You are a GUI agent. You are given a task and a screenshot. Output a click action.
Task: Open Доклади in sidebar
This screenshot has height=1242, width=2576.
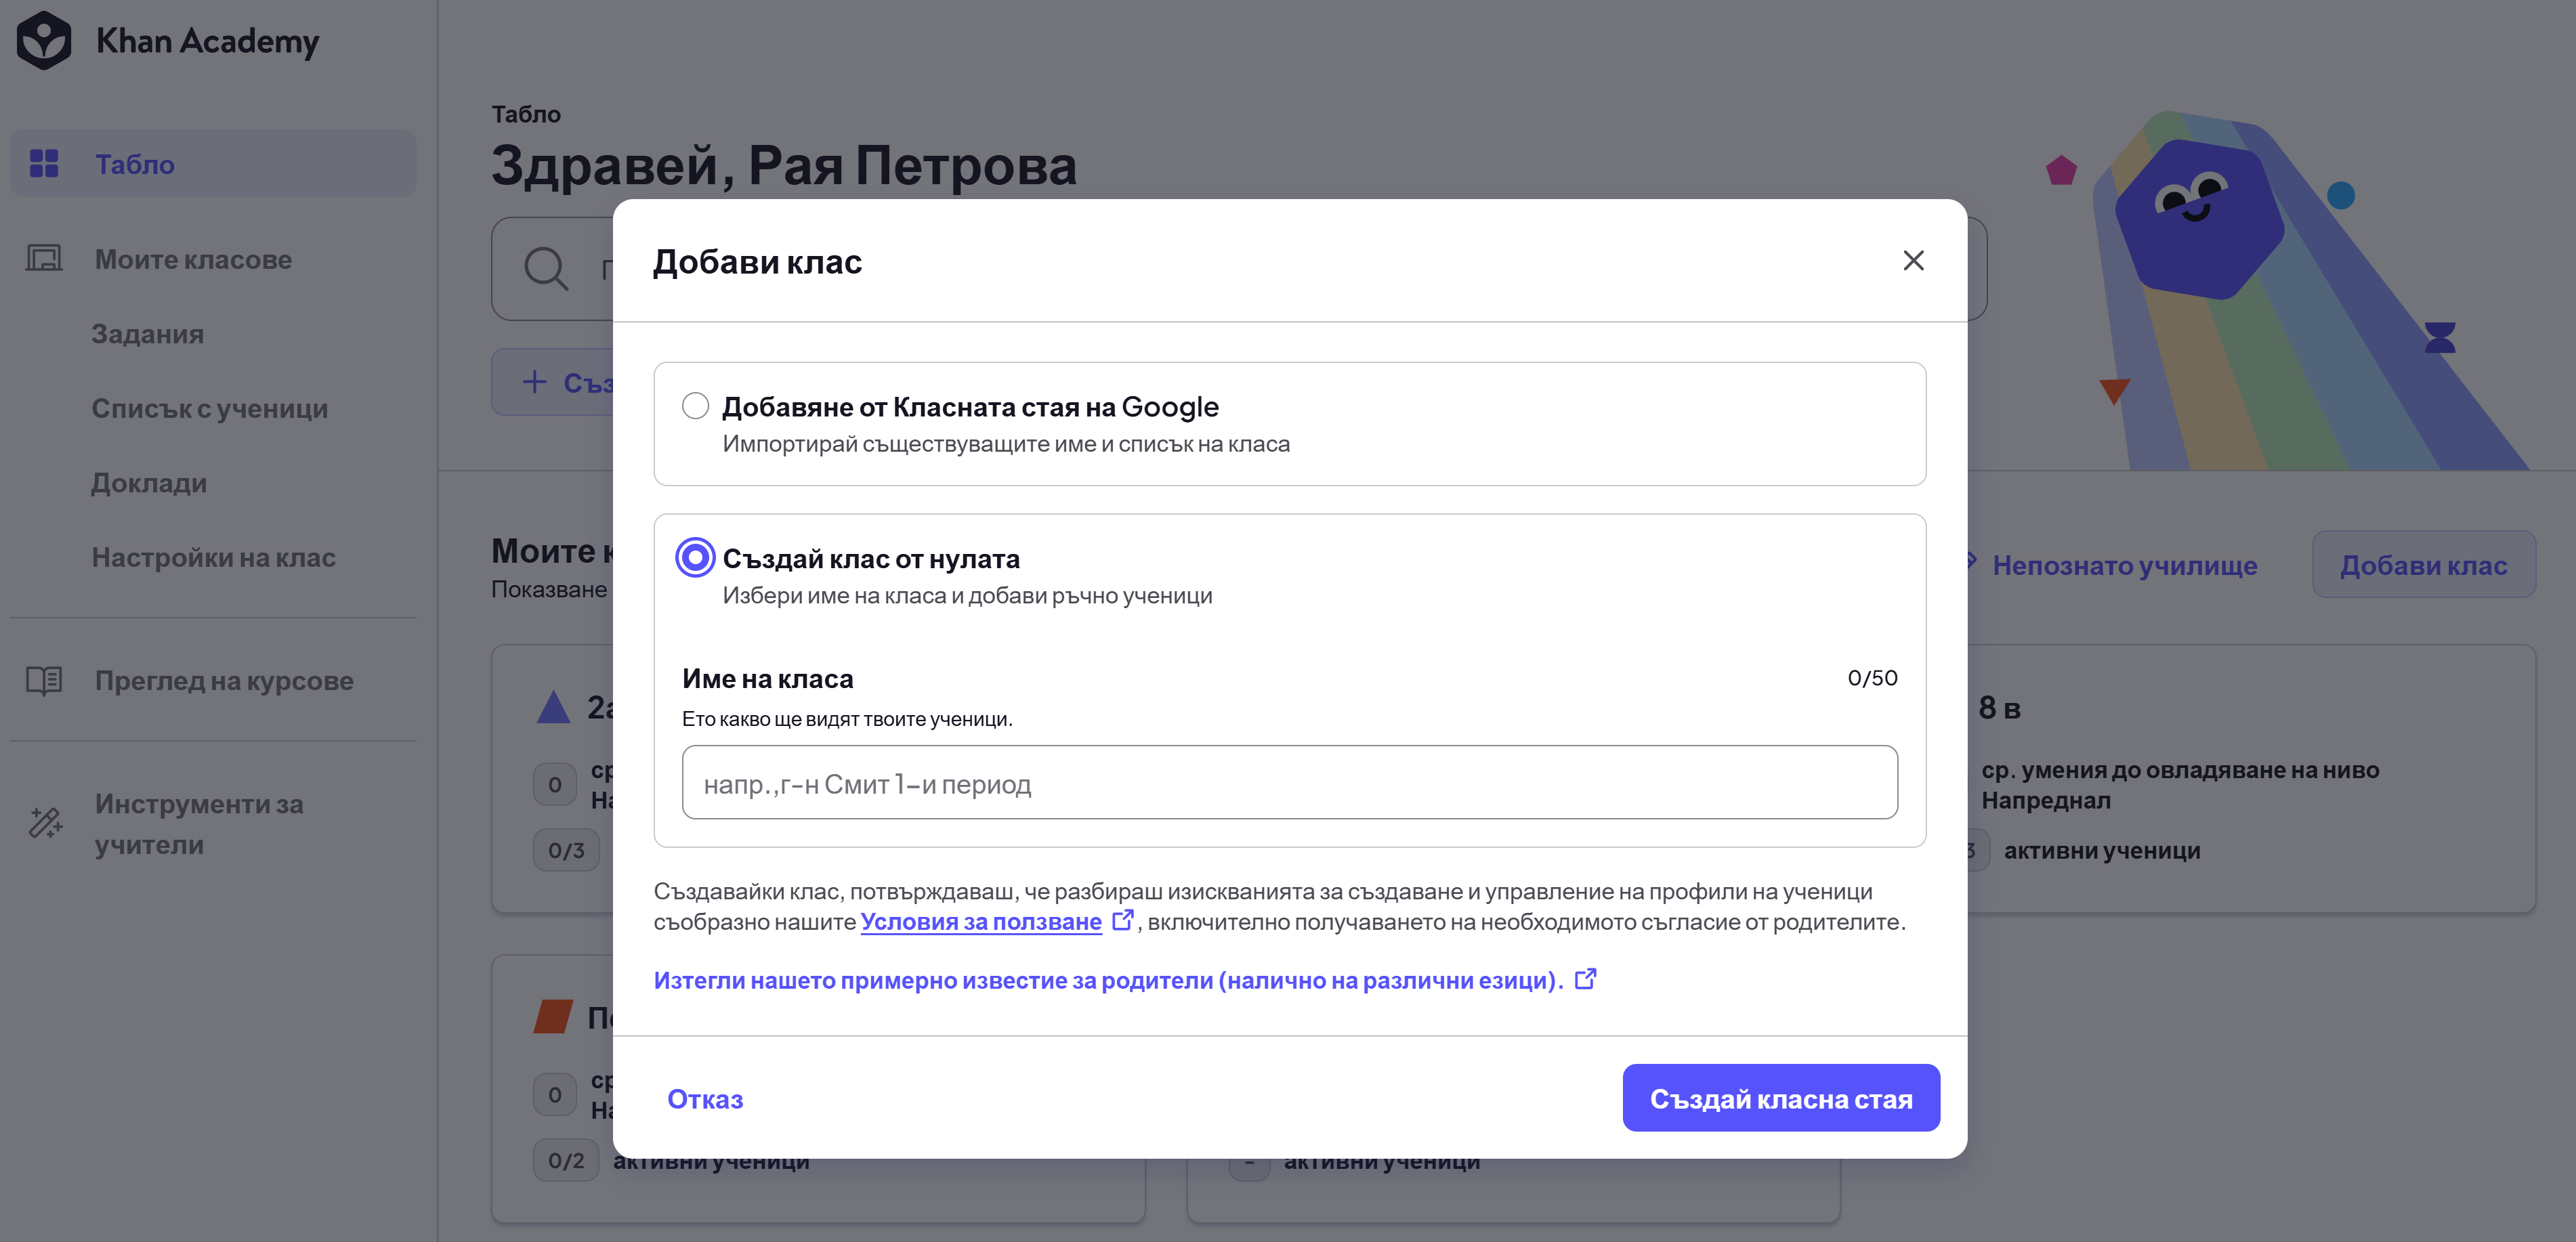149,484
